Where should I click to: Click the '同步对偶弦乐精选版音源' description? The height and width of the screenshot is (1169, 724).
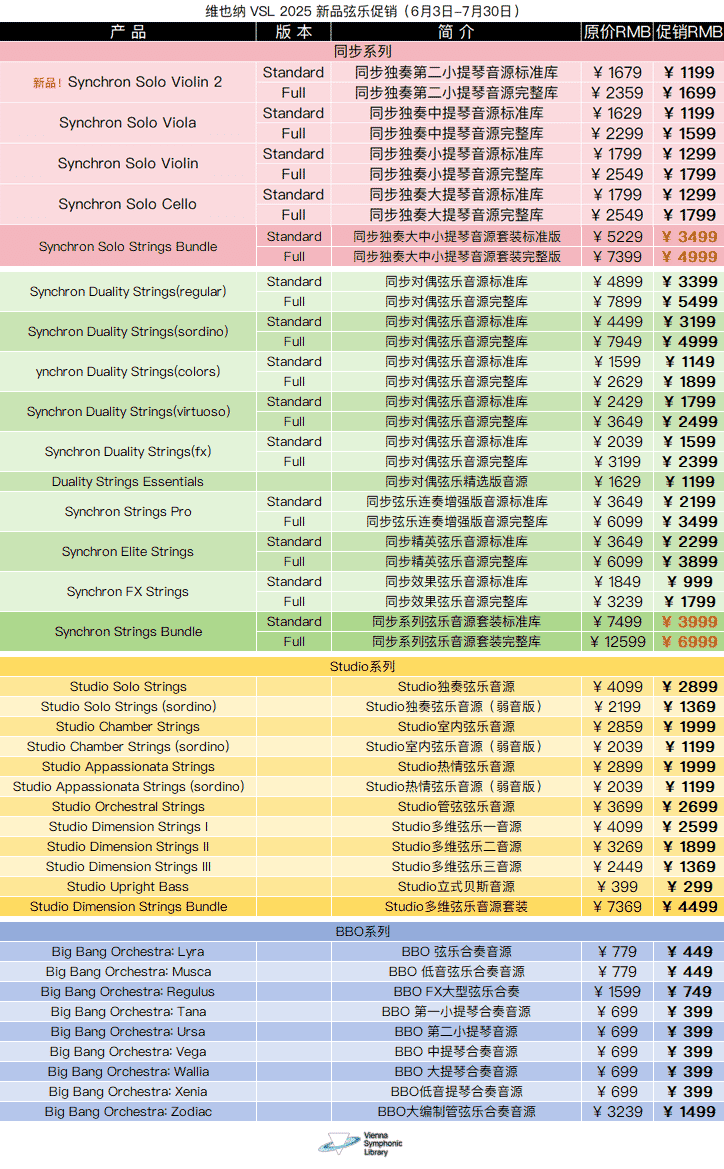pos(456,482)
